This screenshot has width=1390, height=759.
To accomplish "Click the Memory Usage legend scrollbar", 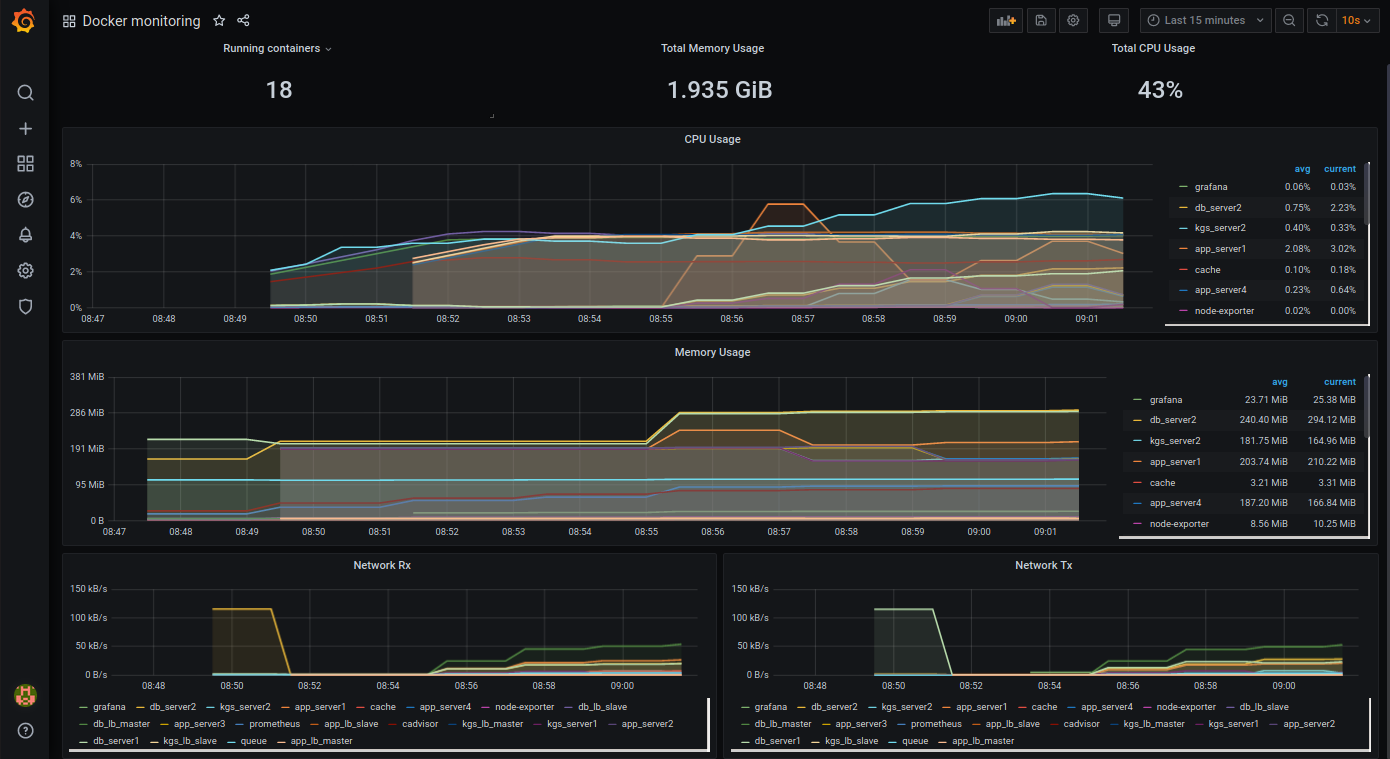I will 1367,407.
